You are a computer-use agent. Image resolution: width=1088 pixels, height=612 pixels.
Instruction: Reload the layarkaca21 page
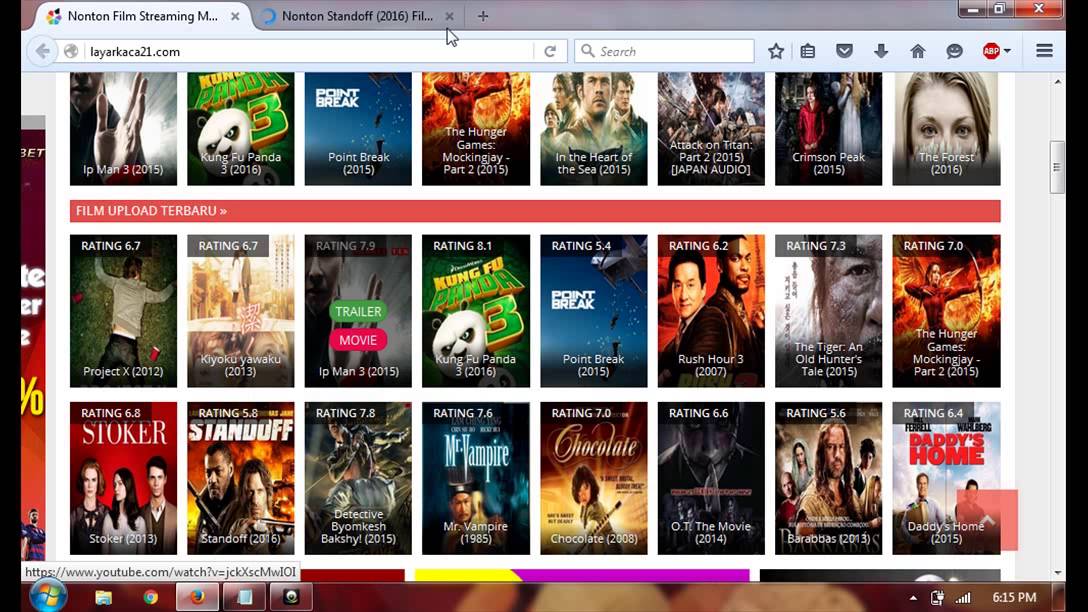550,51
